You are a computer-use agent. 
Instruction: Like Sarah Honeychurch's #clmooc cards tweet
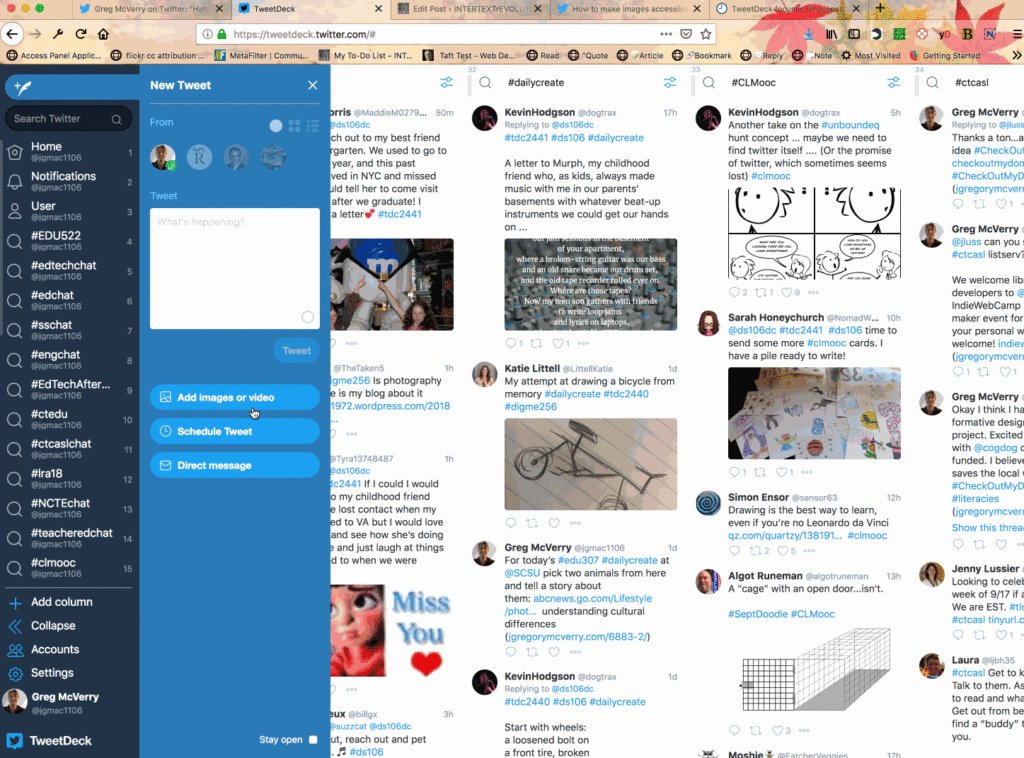pos(781,472)
